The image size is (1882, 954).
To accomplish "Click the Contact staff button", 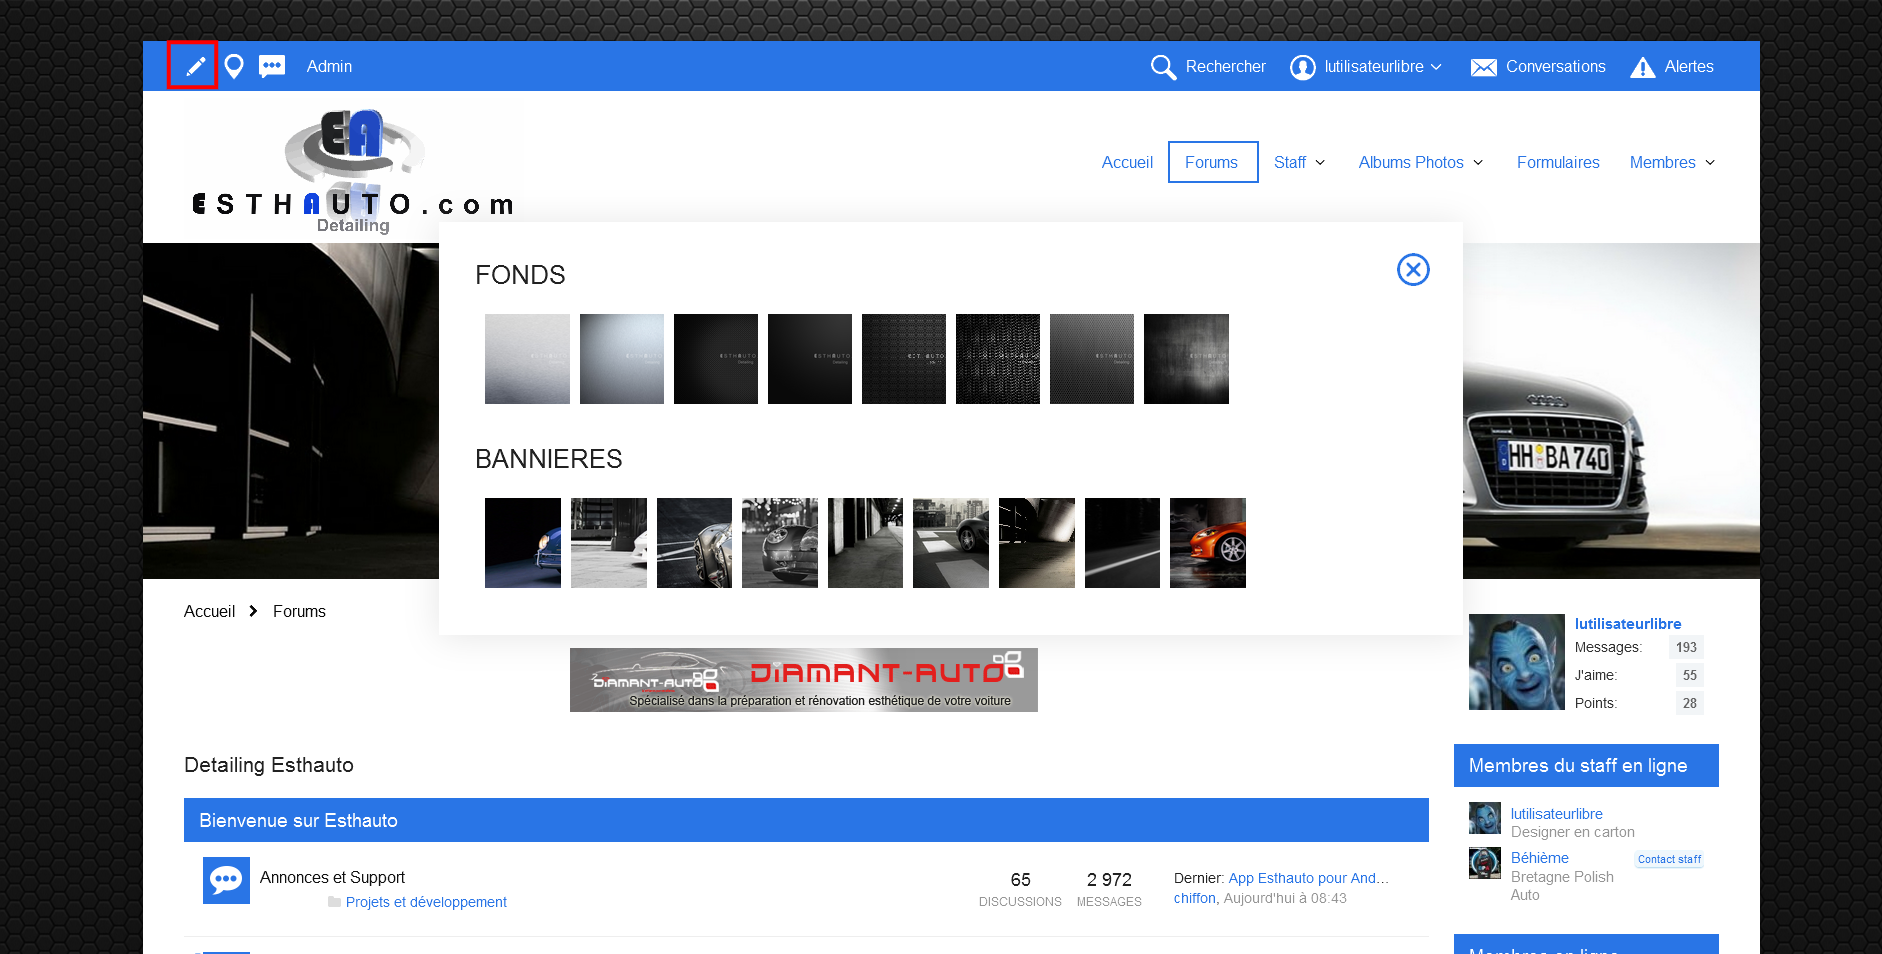I will click(x=1669, y=859).
